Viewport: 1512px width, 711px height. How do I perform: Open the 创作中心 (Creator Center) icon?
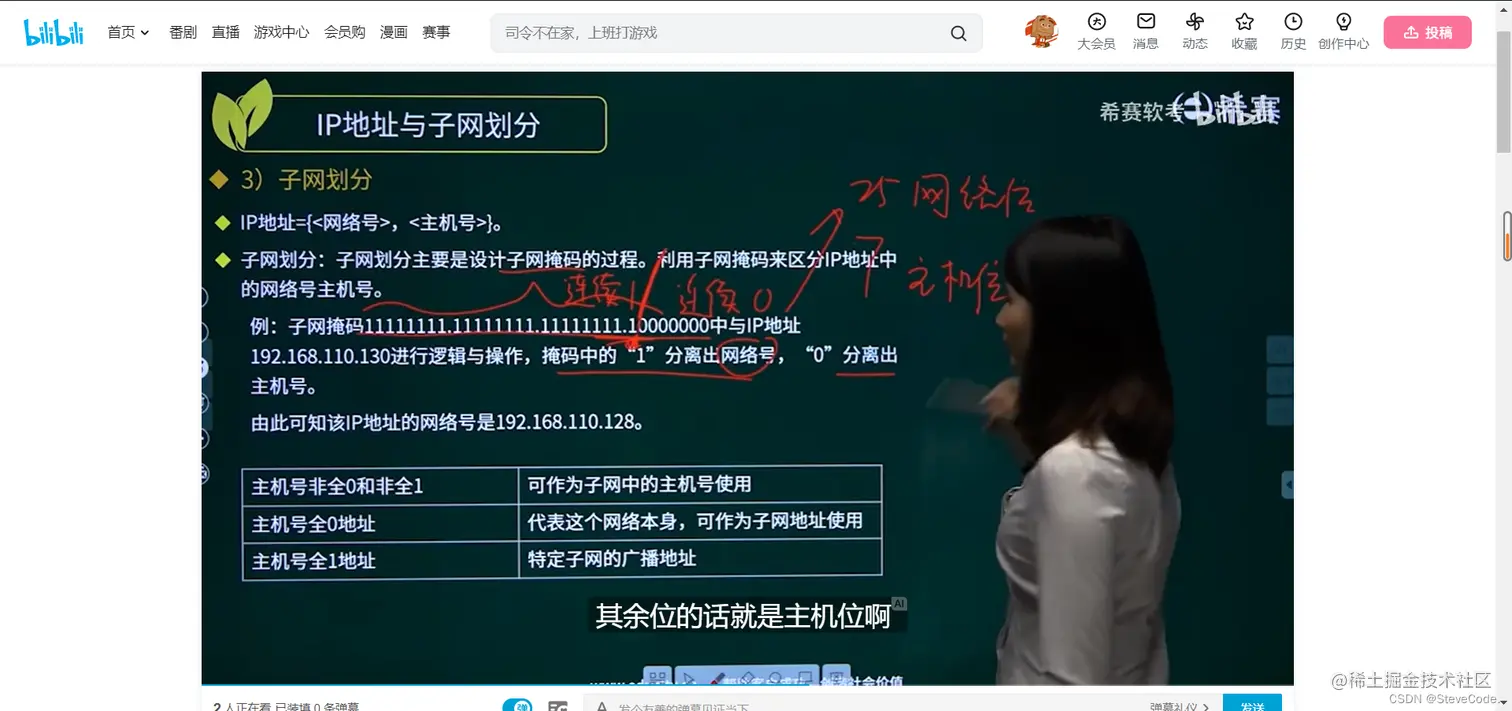(1343, 31)
